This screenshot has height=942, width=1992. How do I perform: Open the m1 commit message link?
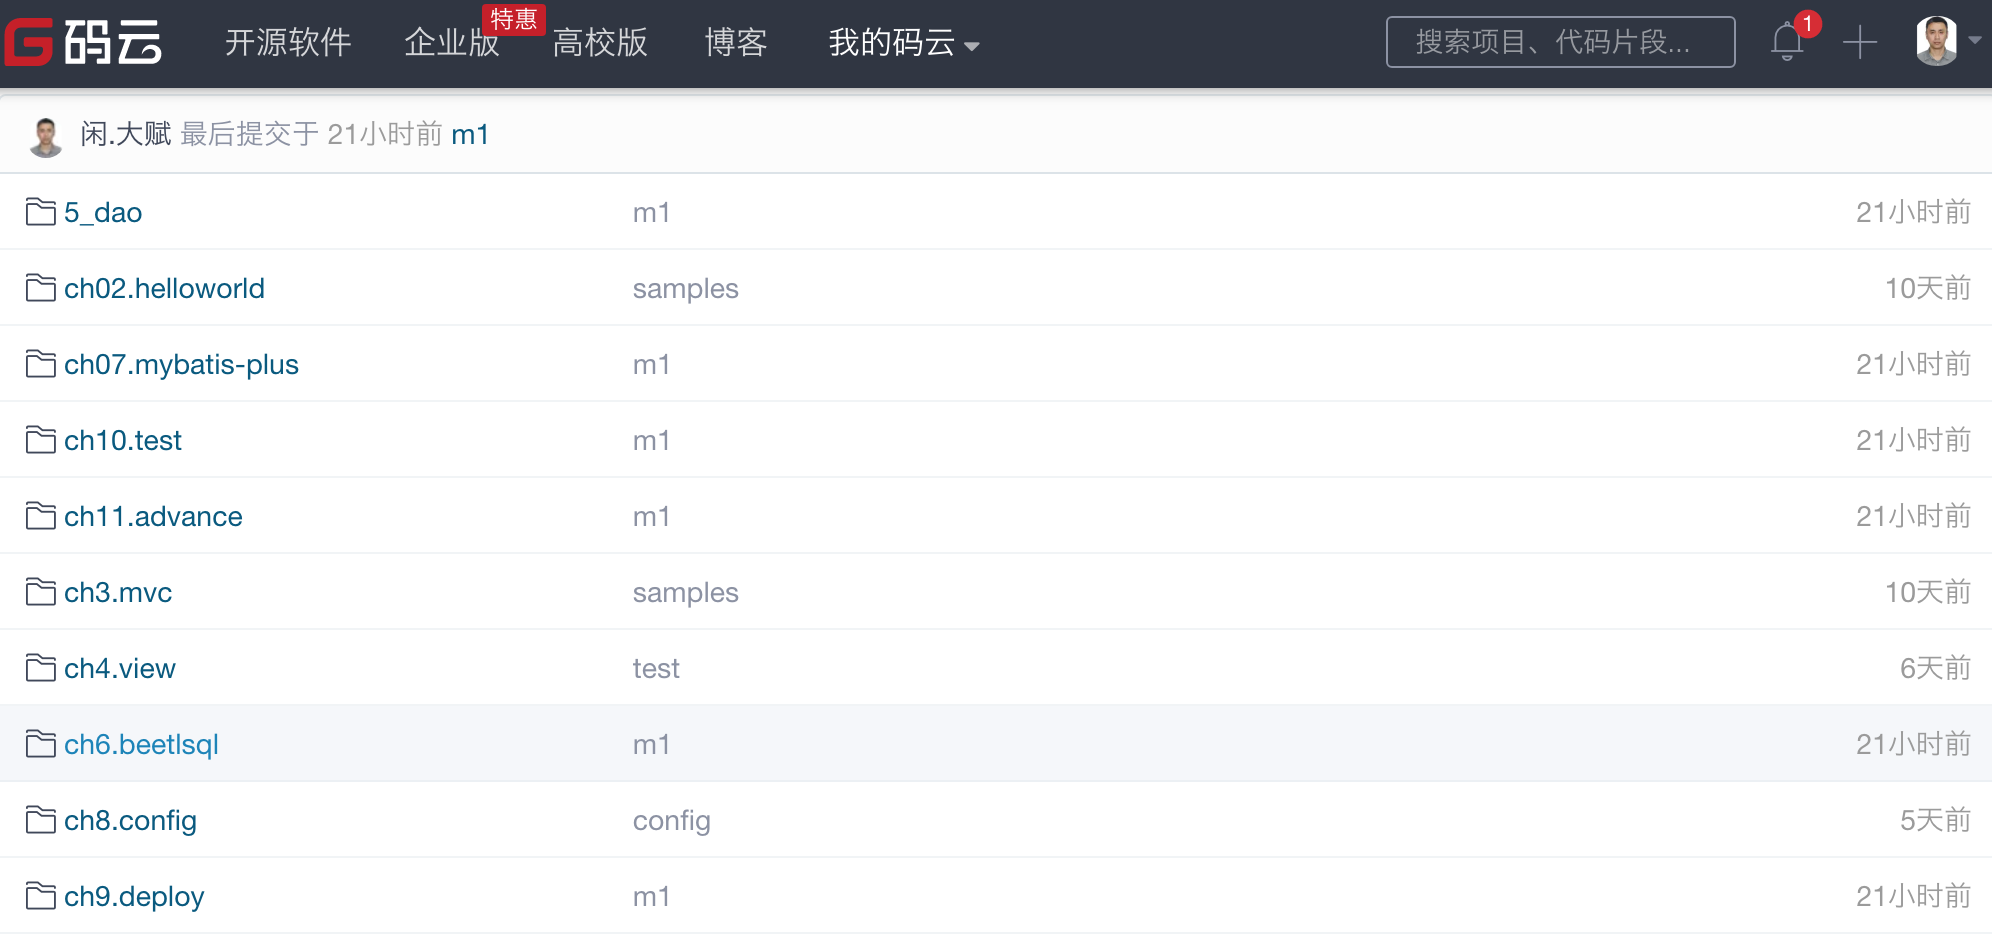pyautogui.click(x=470, y=134)
